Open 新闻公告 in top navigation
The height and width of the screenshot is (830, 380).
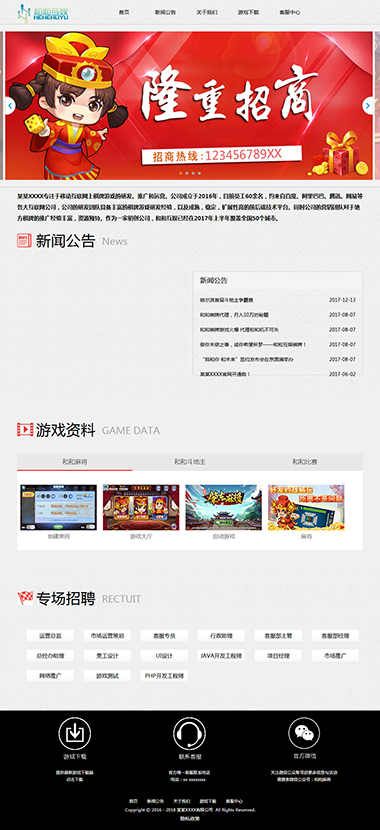[x=165, y=12]
